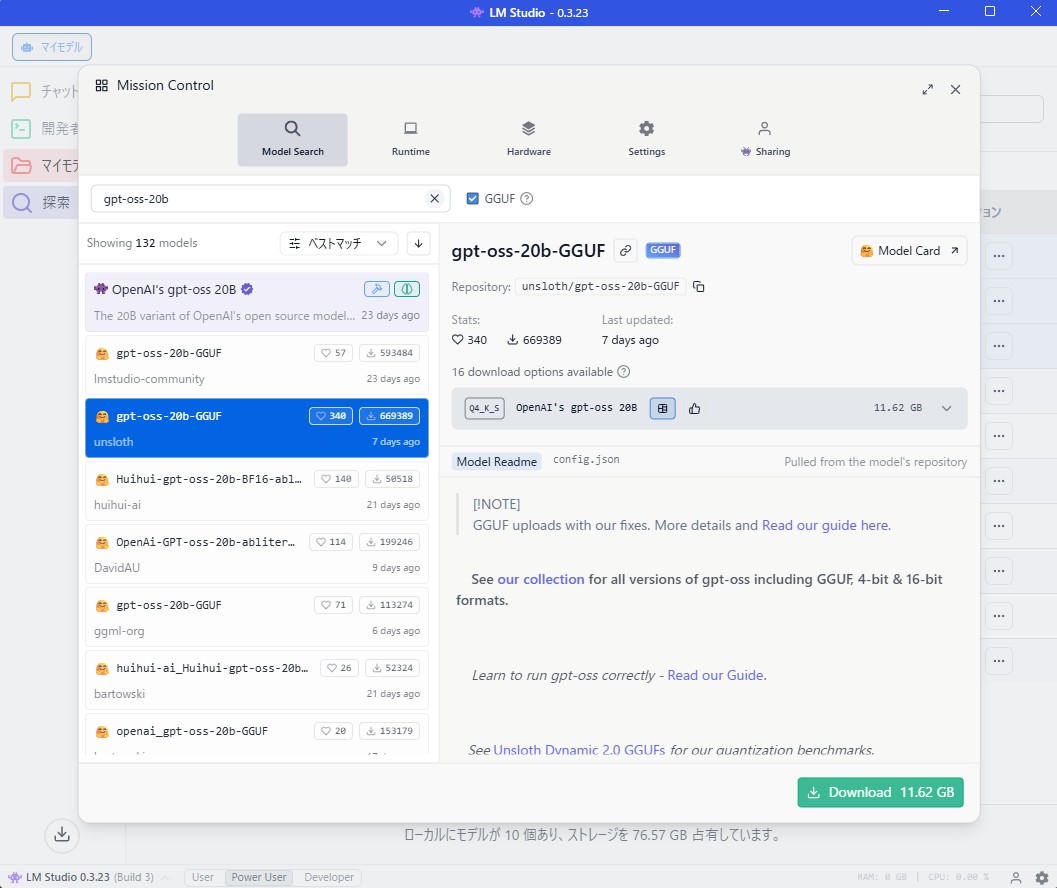This screenshot has width=1057, height=888.
Task: Show GGUF help question mark
Action: pyautogui.click(x=526, y=198)
